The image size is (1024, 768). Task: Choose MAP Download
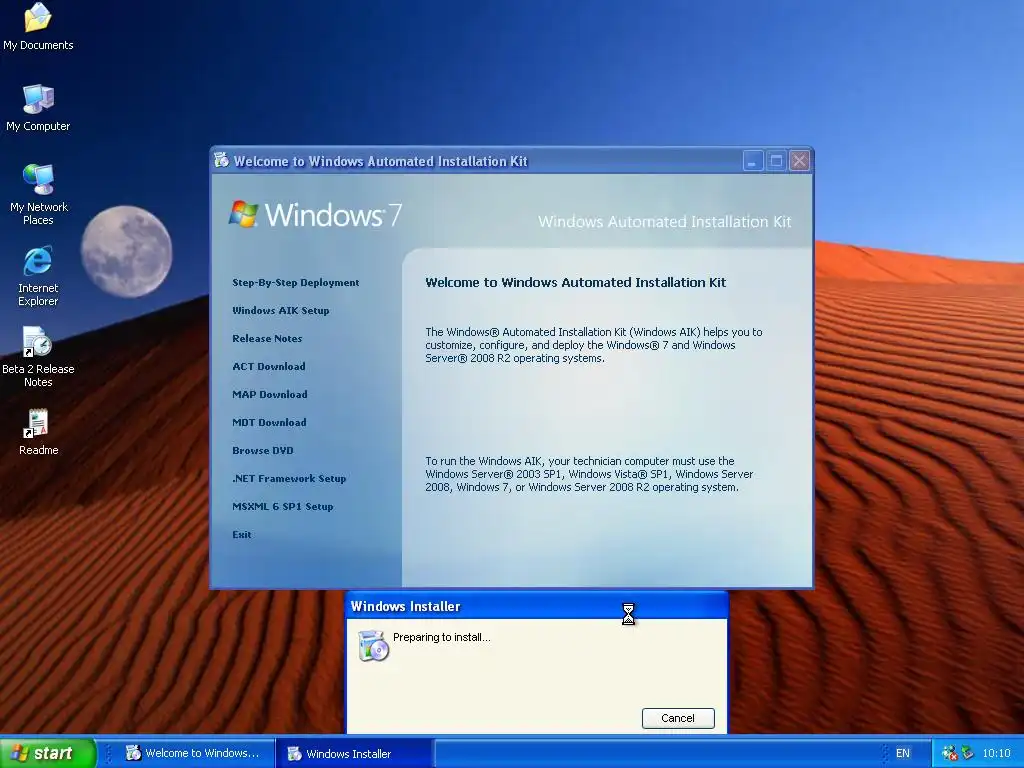270,395
